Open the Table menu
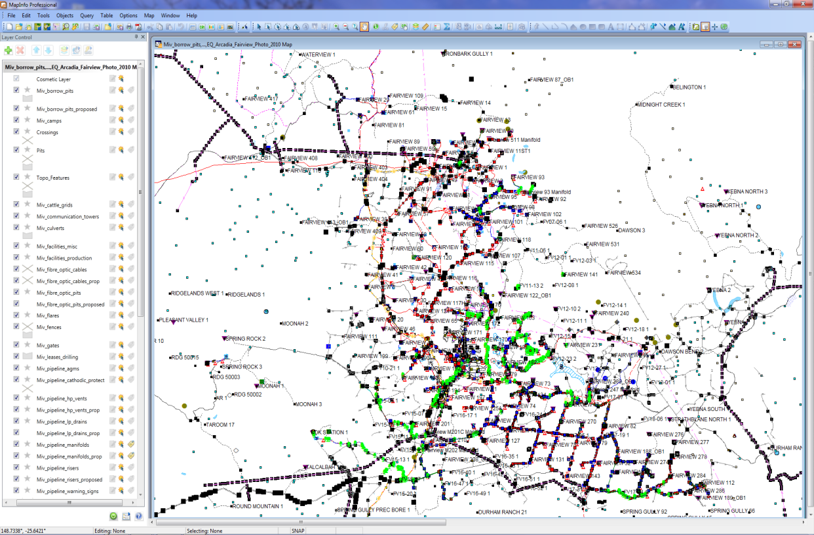 pos(107,16)
